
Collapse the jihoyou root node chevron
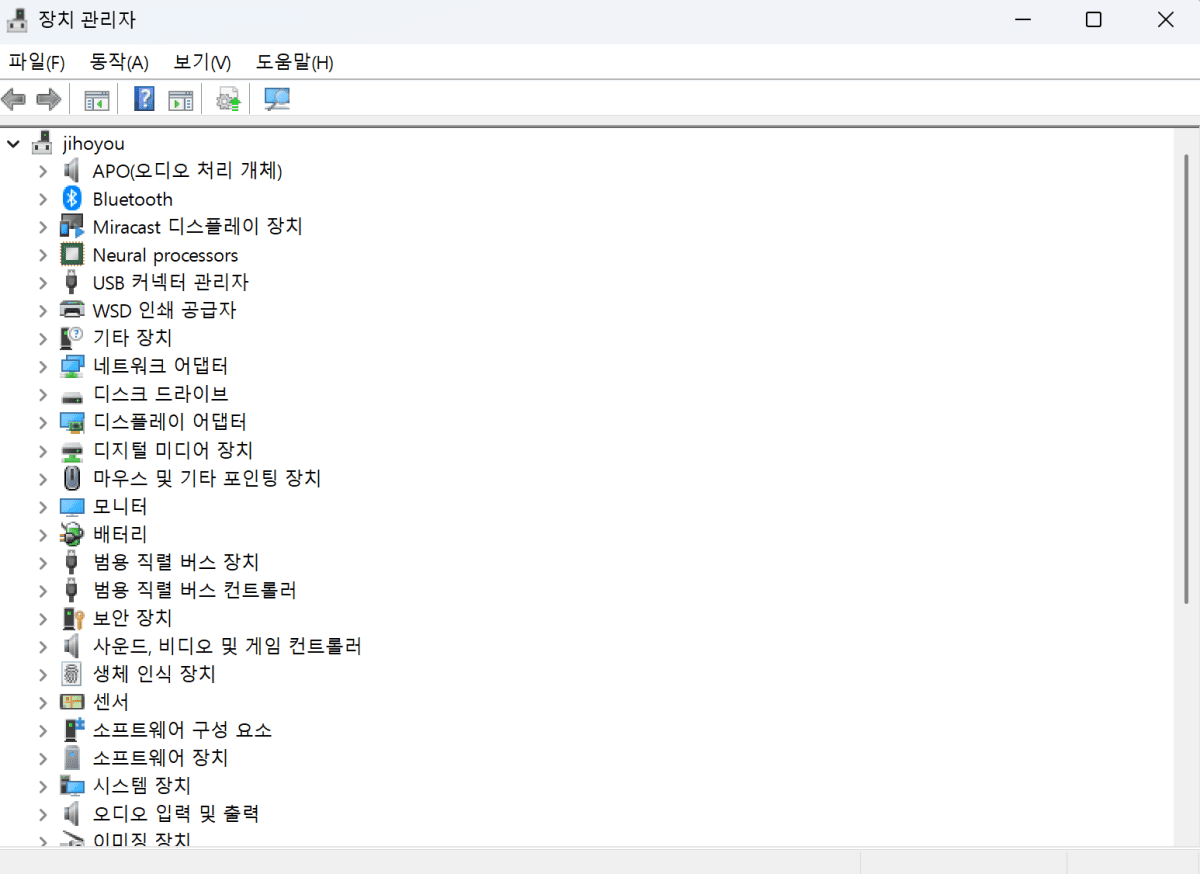pyautogui.click(x=13, y=143)
